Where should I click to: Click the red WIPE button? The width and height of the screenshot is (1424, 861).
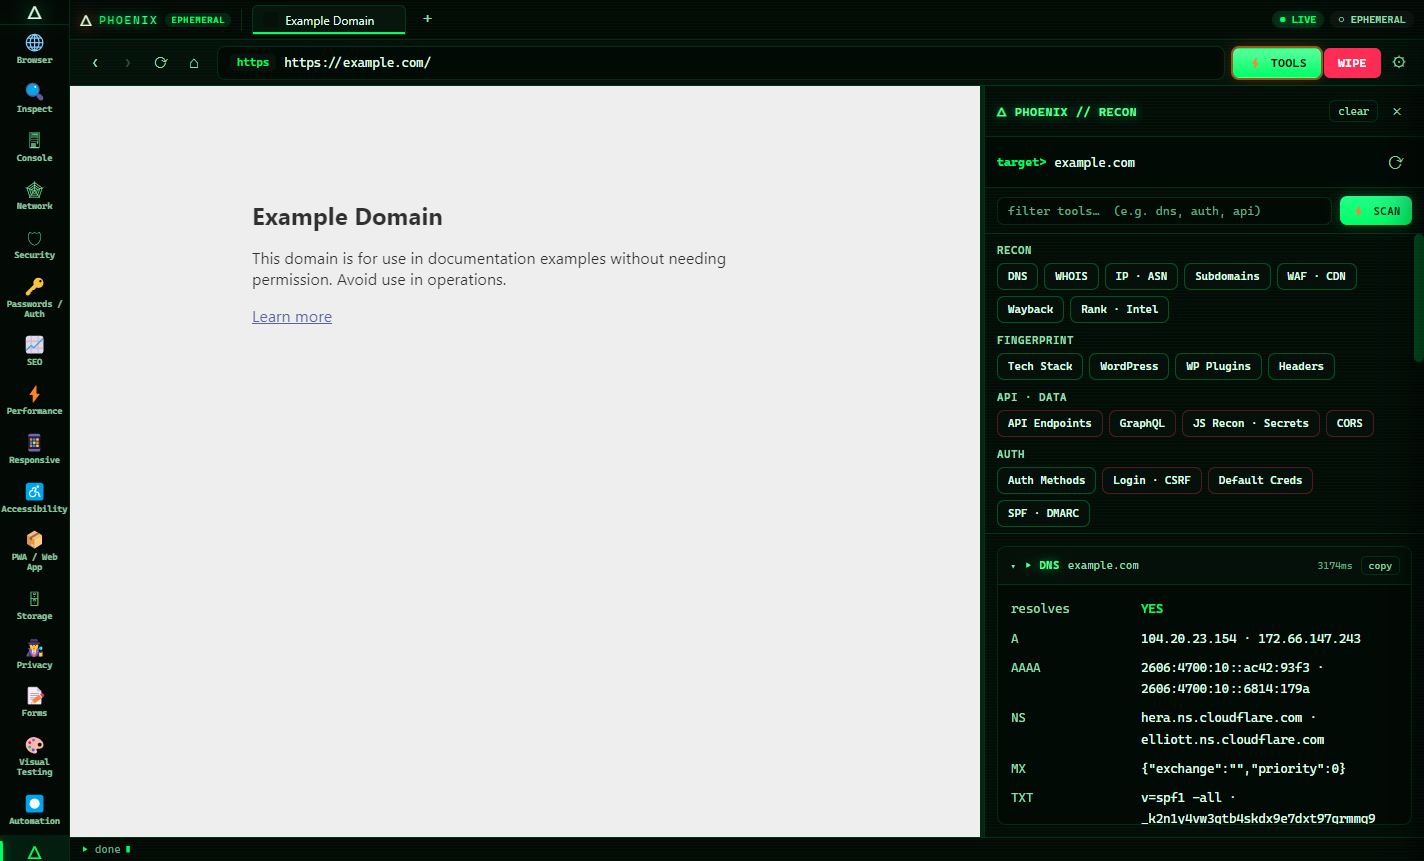[1352, 63]
